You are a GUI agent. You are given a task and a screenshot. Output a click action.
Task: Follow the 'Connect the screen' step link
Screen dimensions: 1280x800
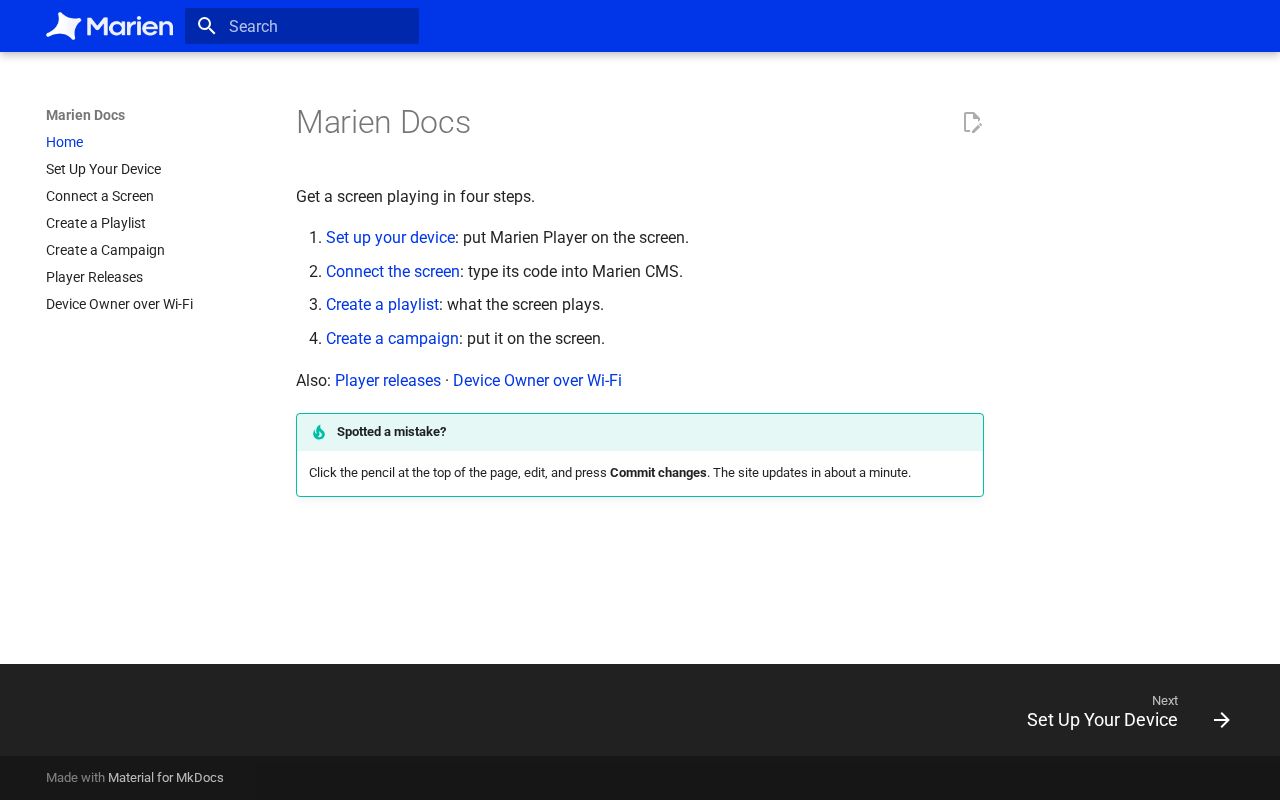tap(393, 272)
